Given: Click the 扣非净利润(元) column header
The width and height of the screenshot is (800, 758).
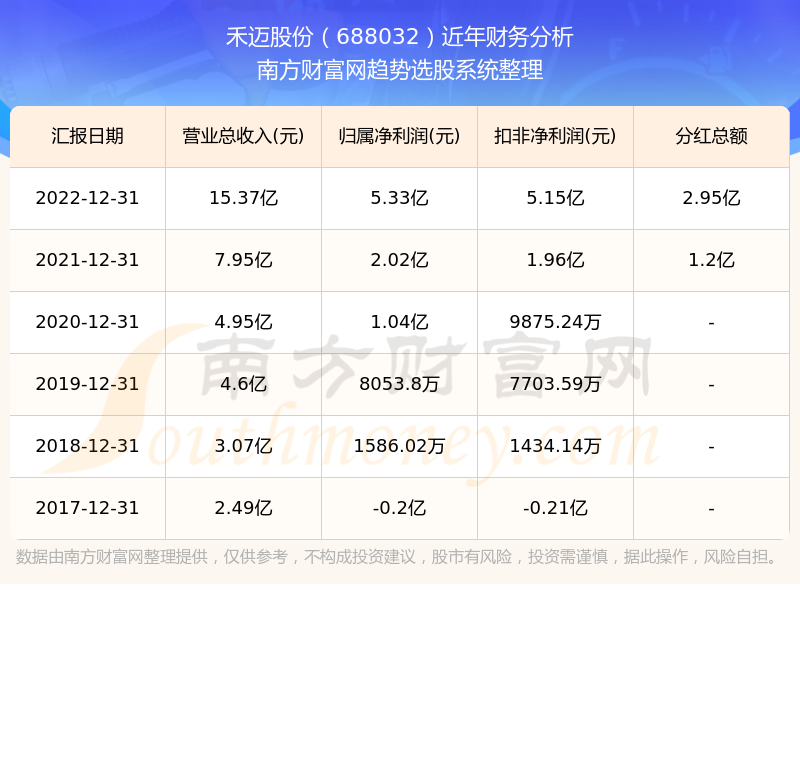Looking at the screenshot, I should [x=555, y=136].
